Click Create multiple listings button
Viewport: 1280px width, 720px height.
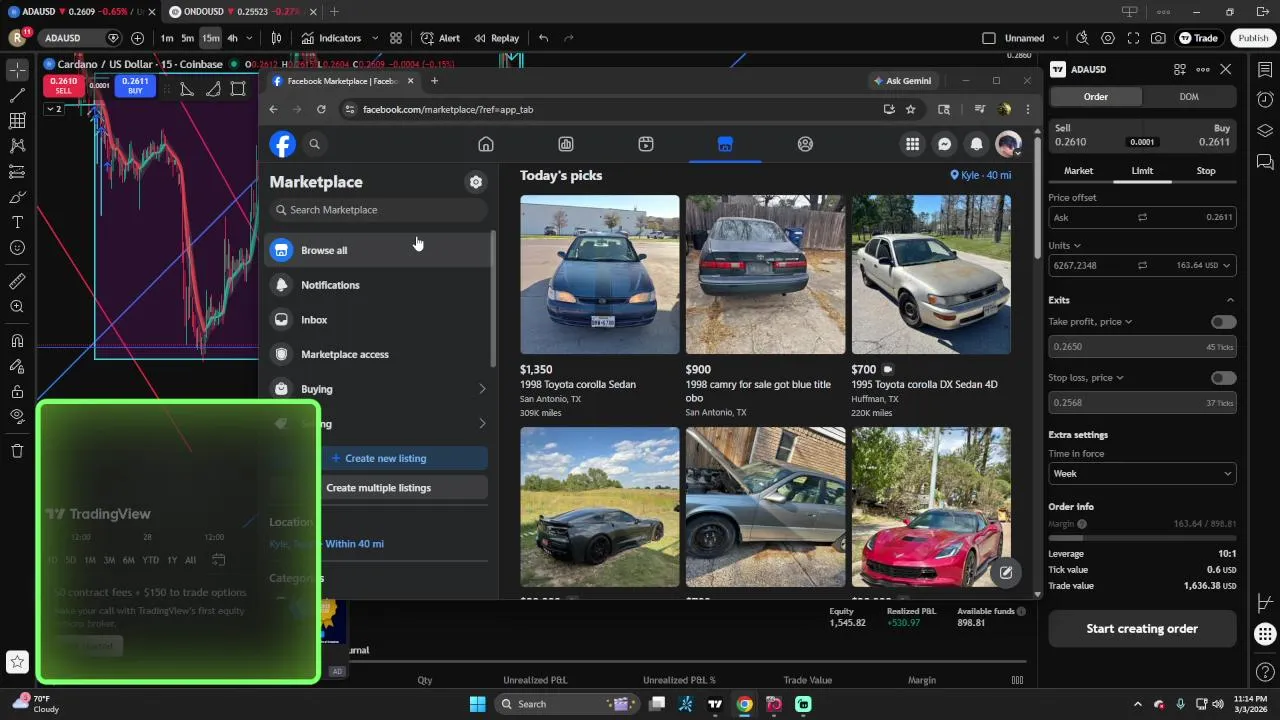(x=378, y=488)
